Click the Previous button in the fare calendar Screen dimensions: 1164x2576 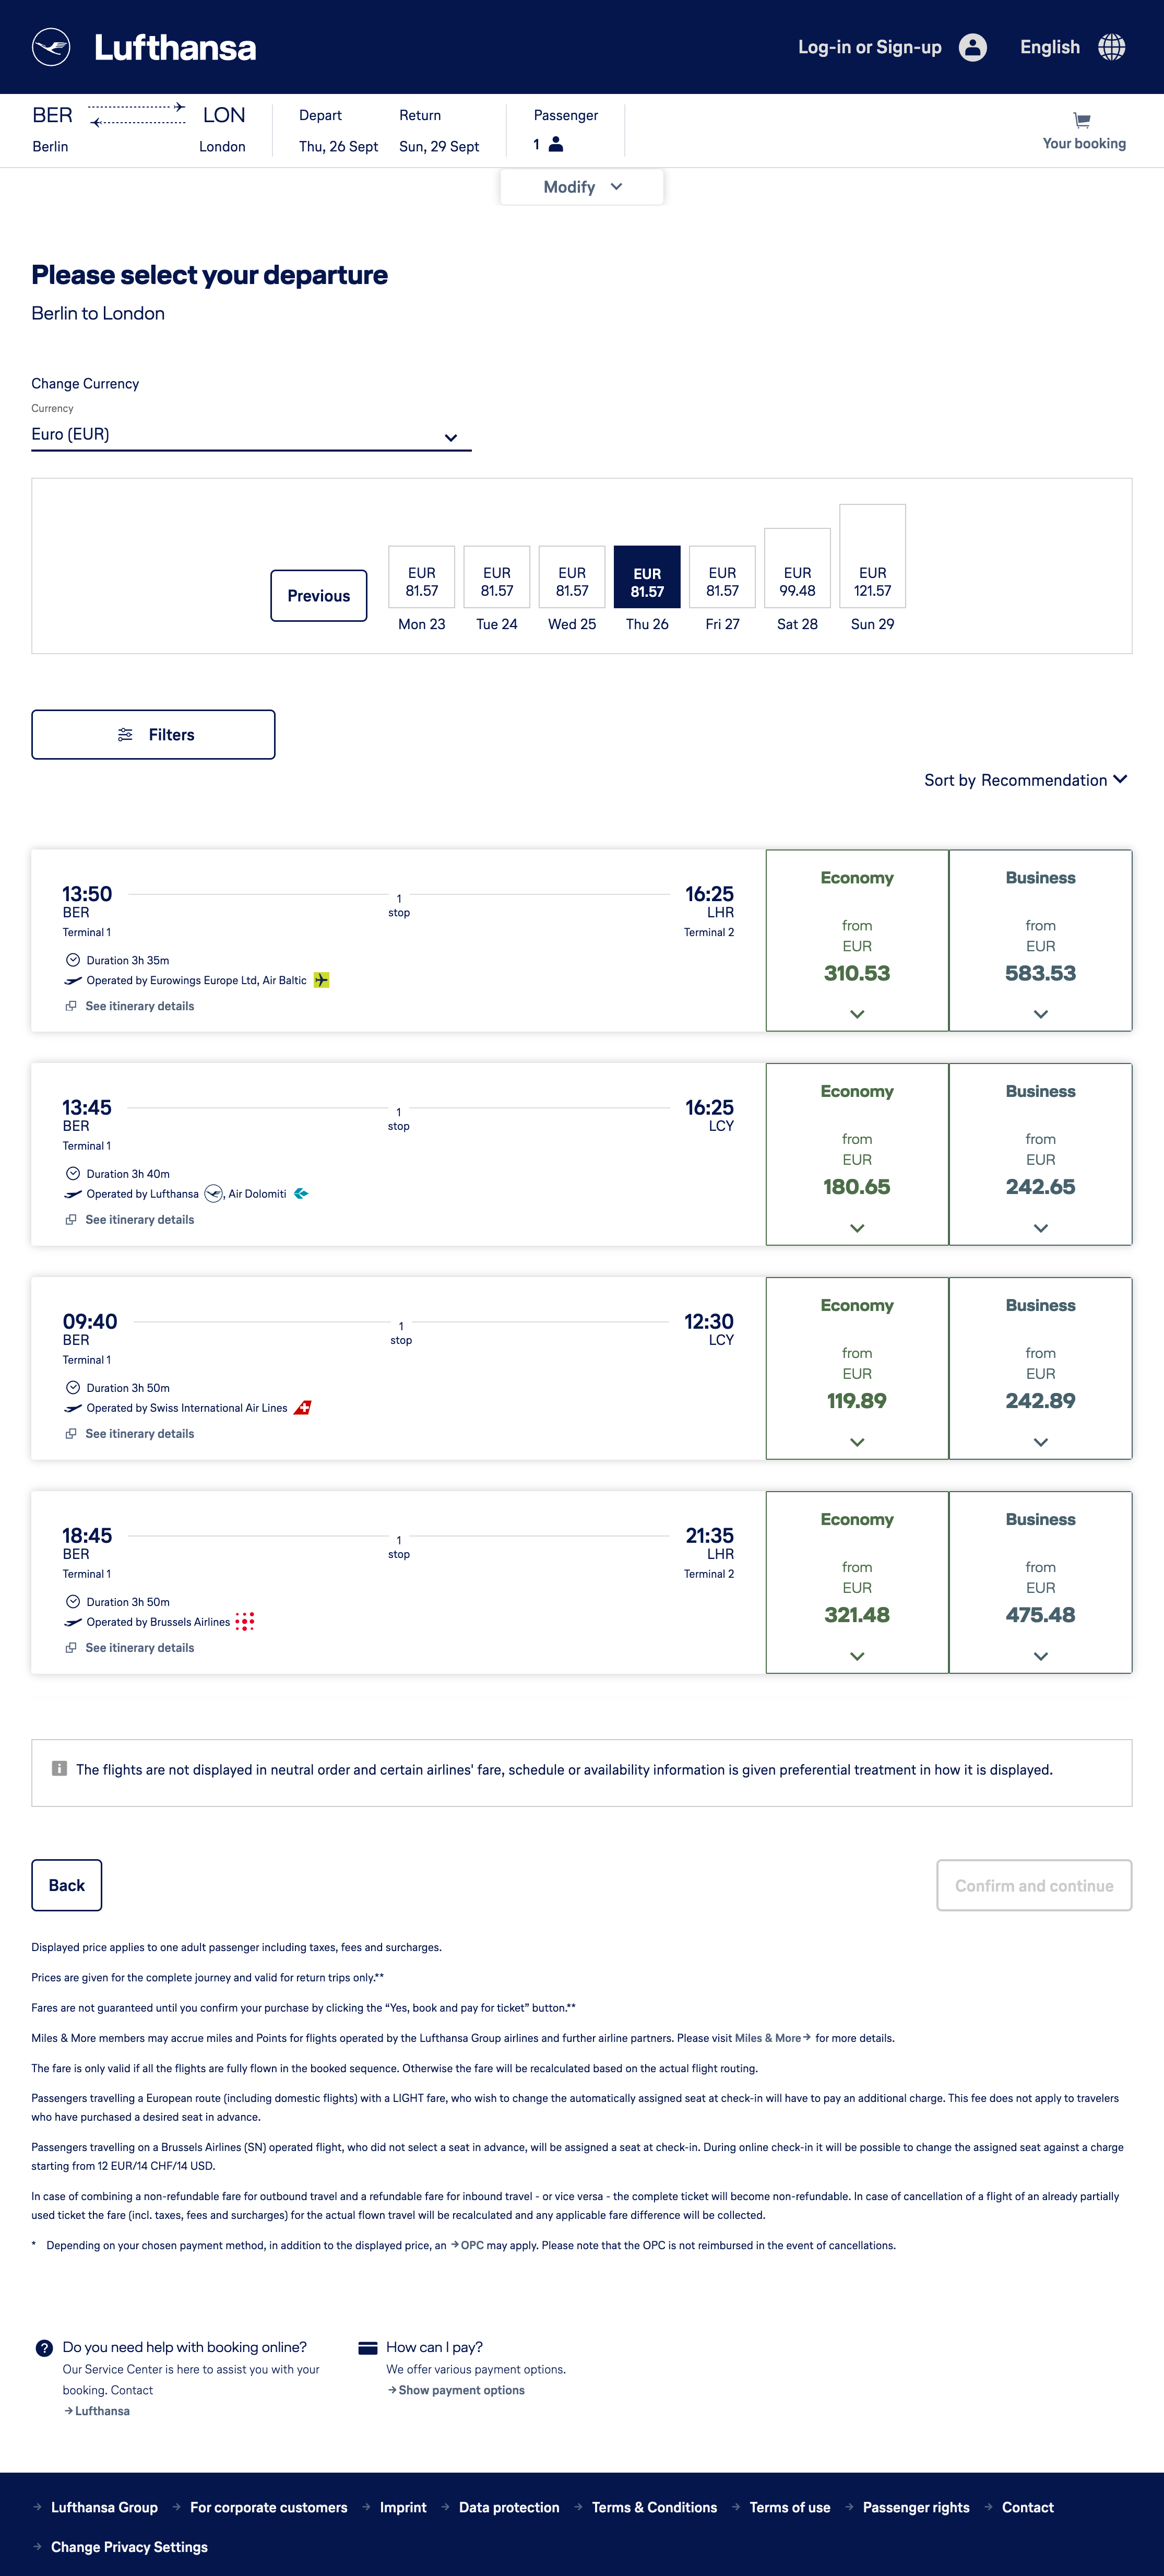point(318,595)
